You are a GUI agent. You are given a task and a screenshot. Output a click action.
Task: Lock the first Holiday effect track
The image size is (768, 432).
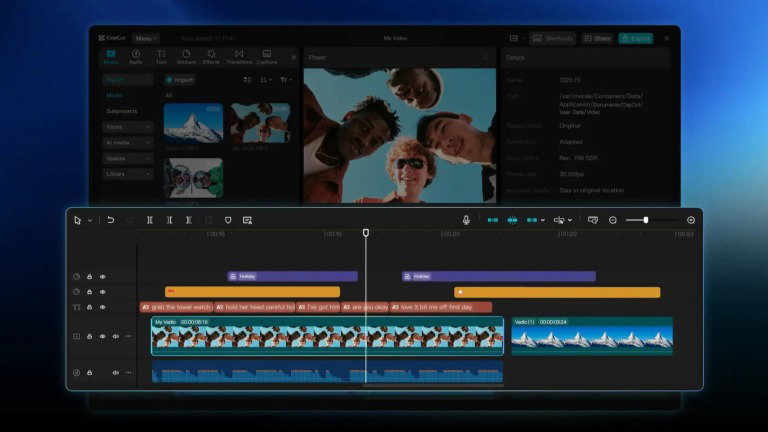90,277
